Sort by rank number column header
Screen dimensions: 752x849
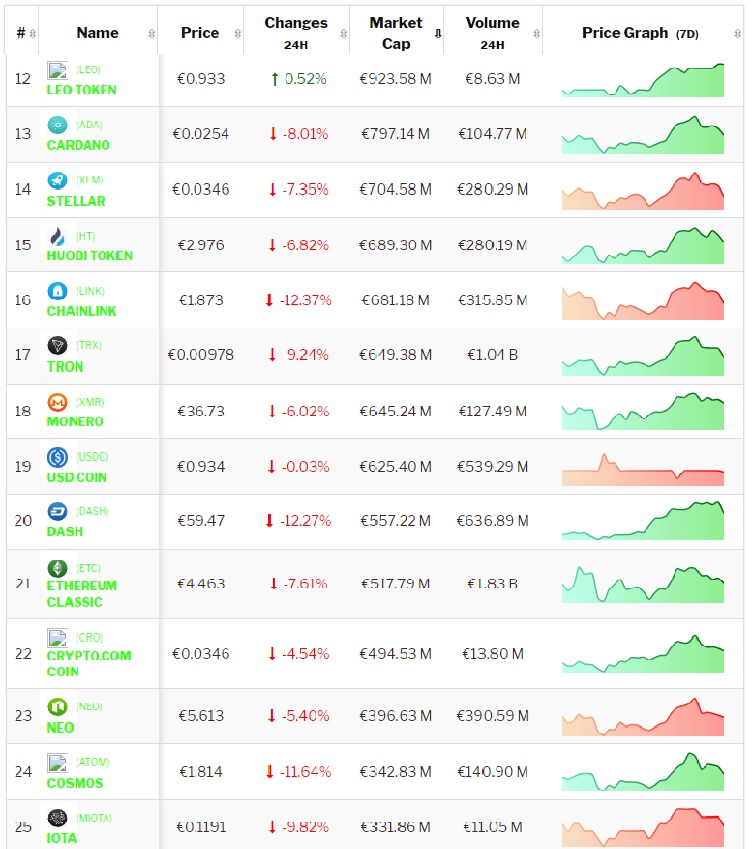pyautogui.click(x=21, y=33)
